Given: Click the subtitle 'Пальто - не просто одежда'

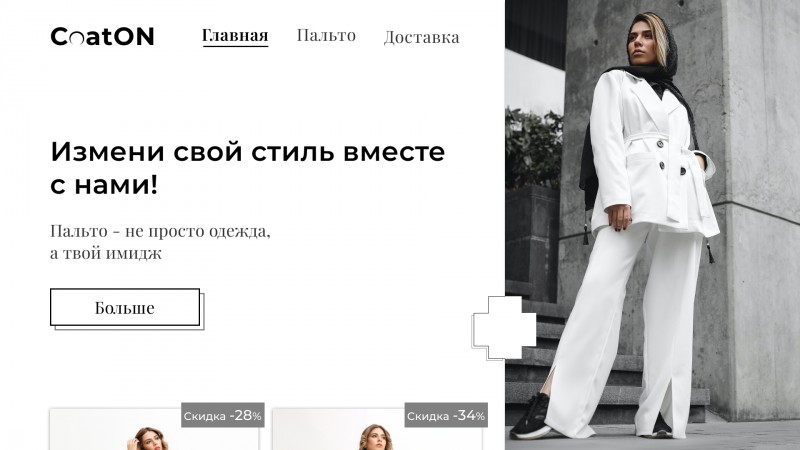Looking at the screenshot, I should (160, 231).
